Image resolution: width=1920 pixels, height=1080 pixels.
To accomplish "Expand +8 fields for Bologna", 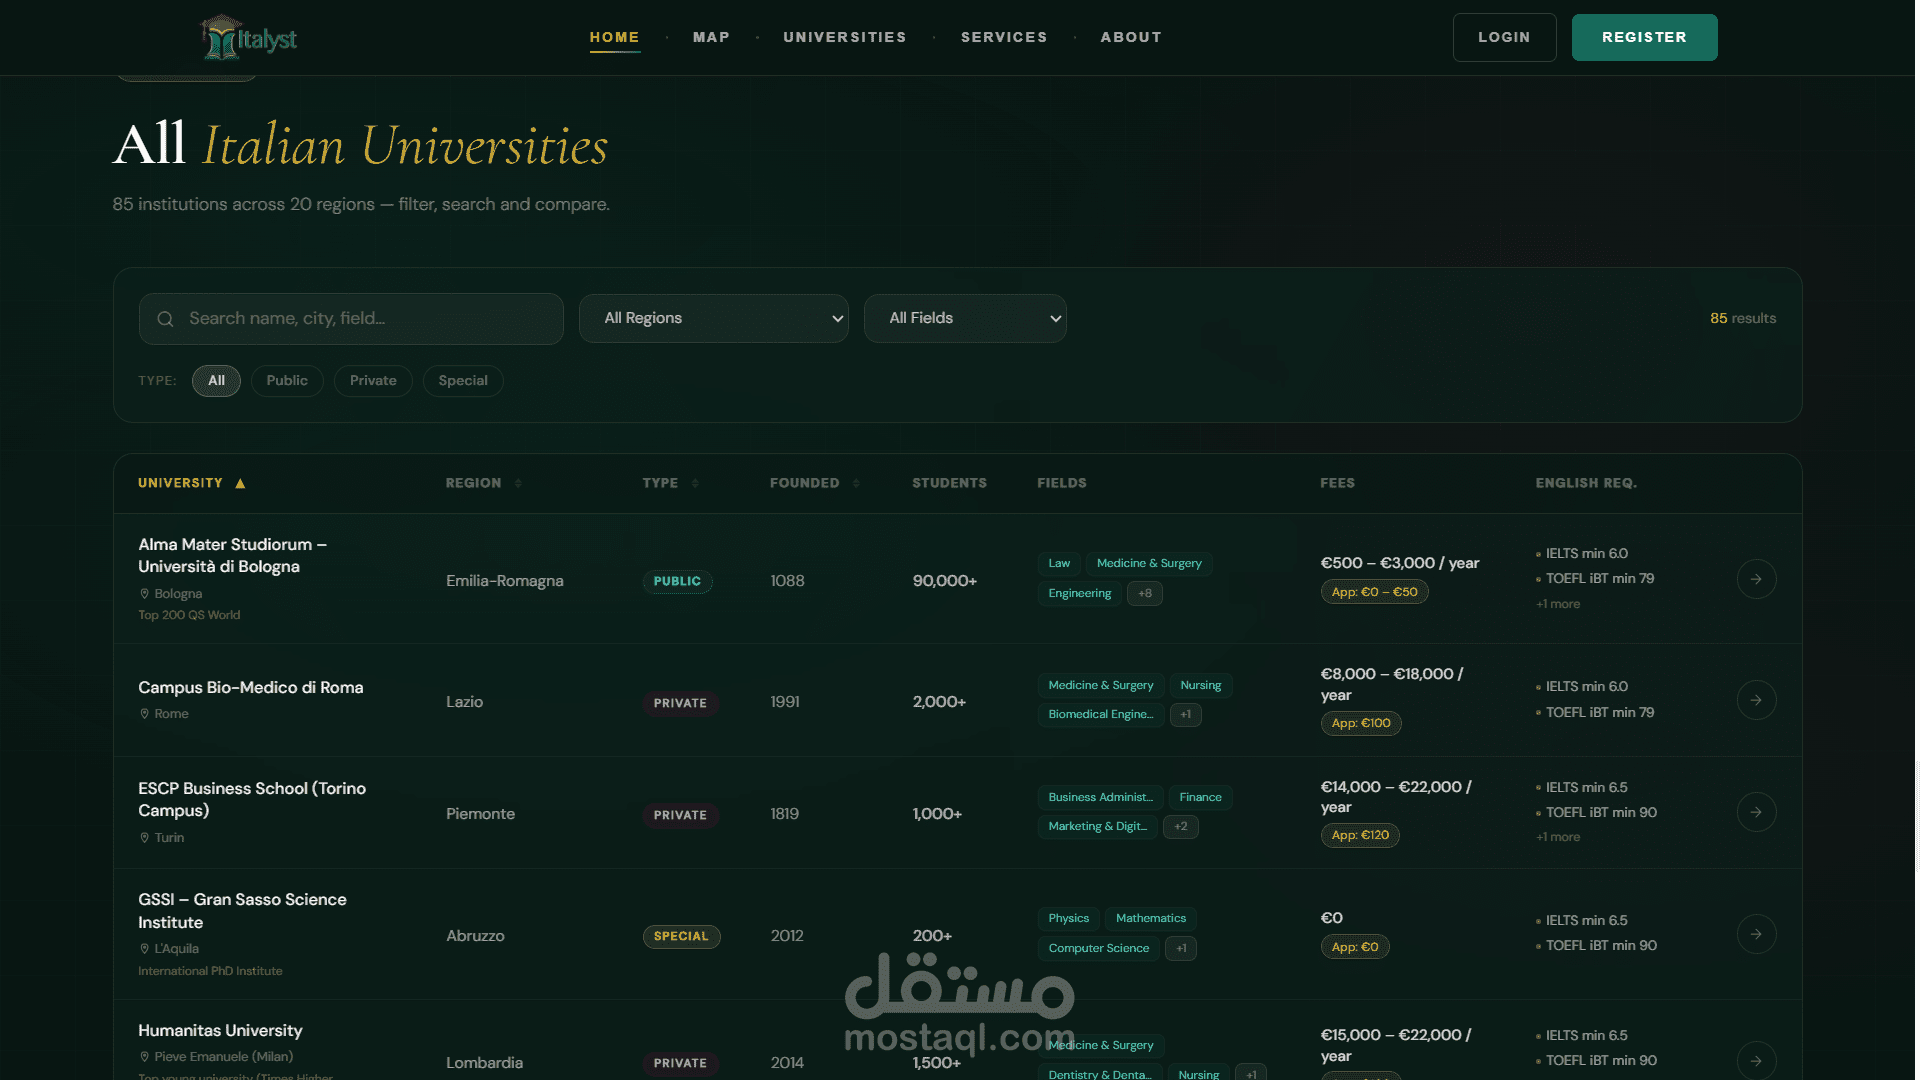I will coord(1144,594).
